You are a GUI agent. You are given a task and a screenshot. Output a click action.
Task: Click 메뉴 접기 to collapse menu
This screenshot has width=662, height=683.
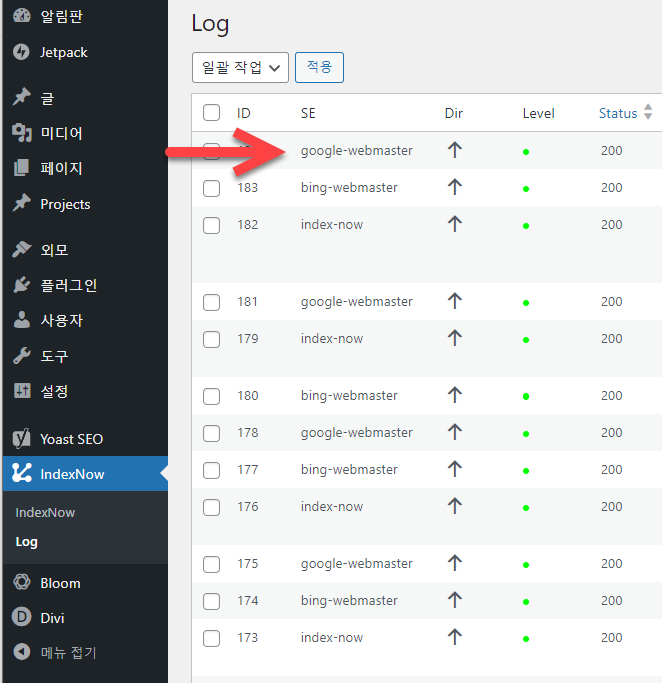[x=68, y=653]
